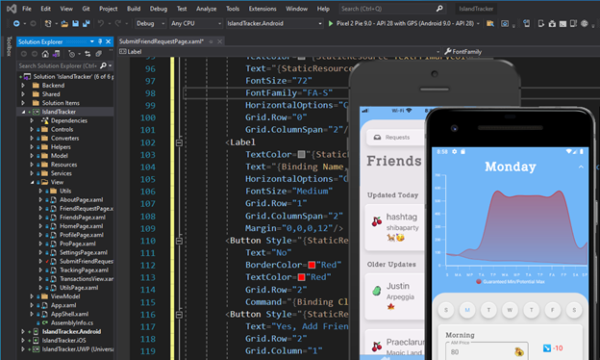Toggle the W weekday circle

coord(510,310)
